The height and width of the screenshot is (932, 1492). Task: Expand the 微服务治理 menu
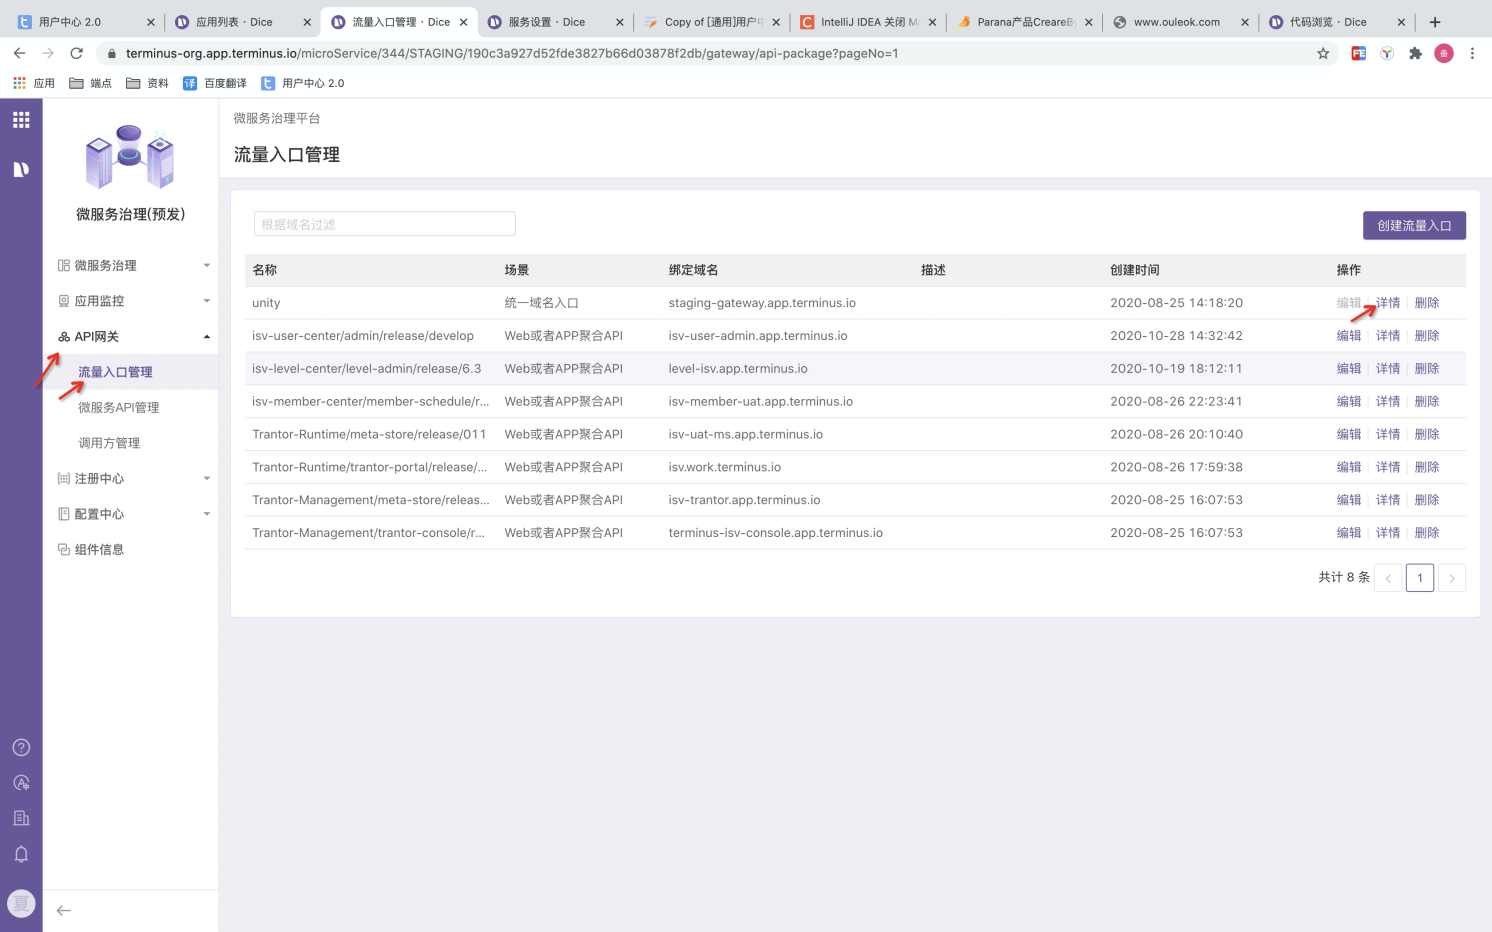[x=131, y=265]
